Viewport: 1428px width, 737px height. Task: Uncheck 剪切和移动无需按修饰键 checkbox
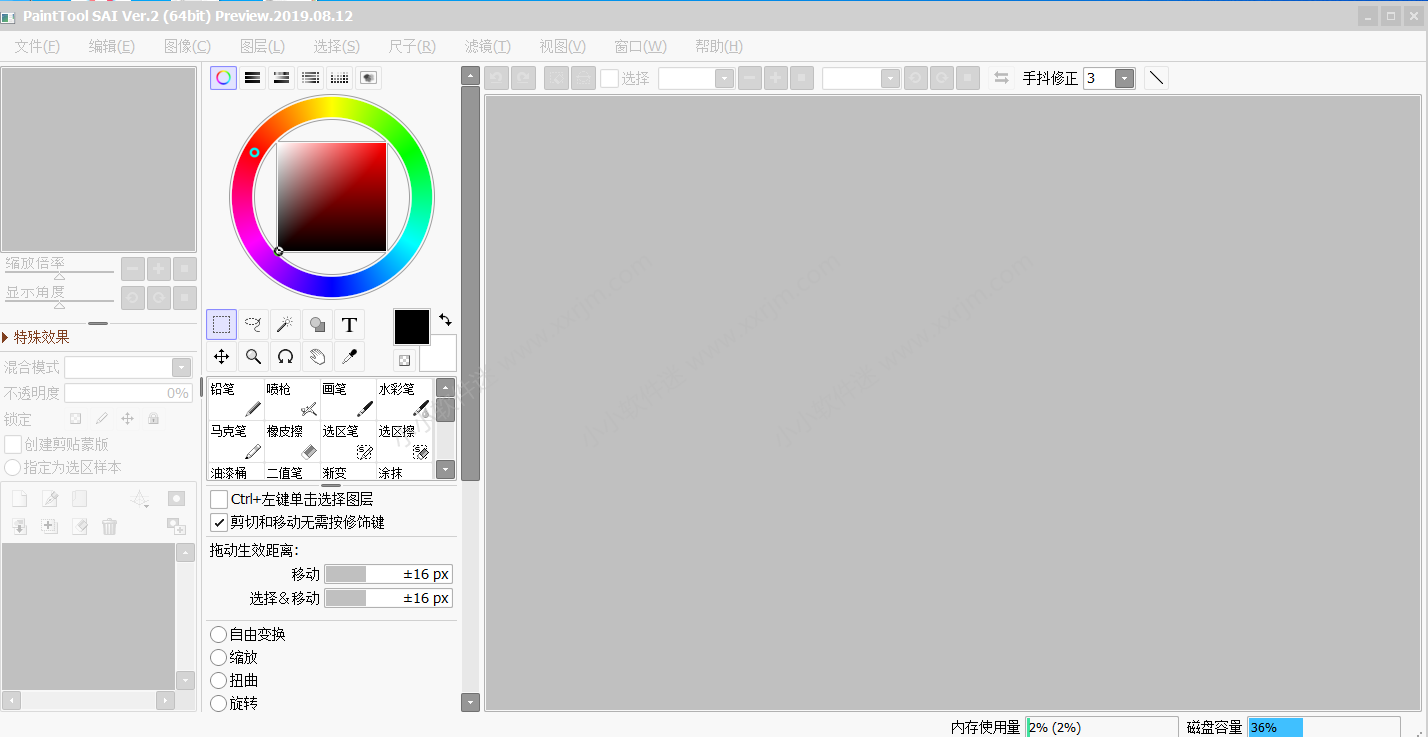(219, 522)
